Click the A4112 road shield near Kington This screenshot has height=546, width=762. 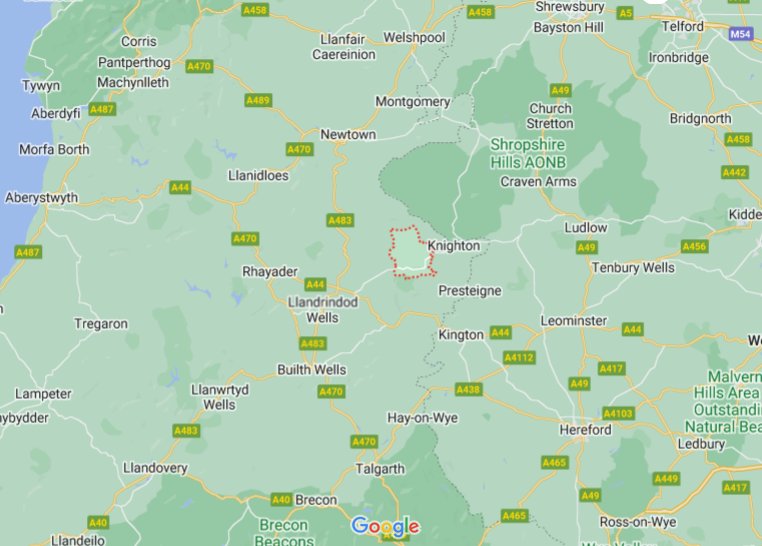[x=519, y=358]
